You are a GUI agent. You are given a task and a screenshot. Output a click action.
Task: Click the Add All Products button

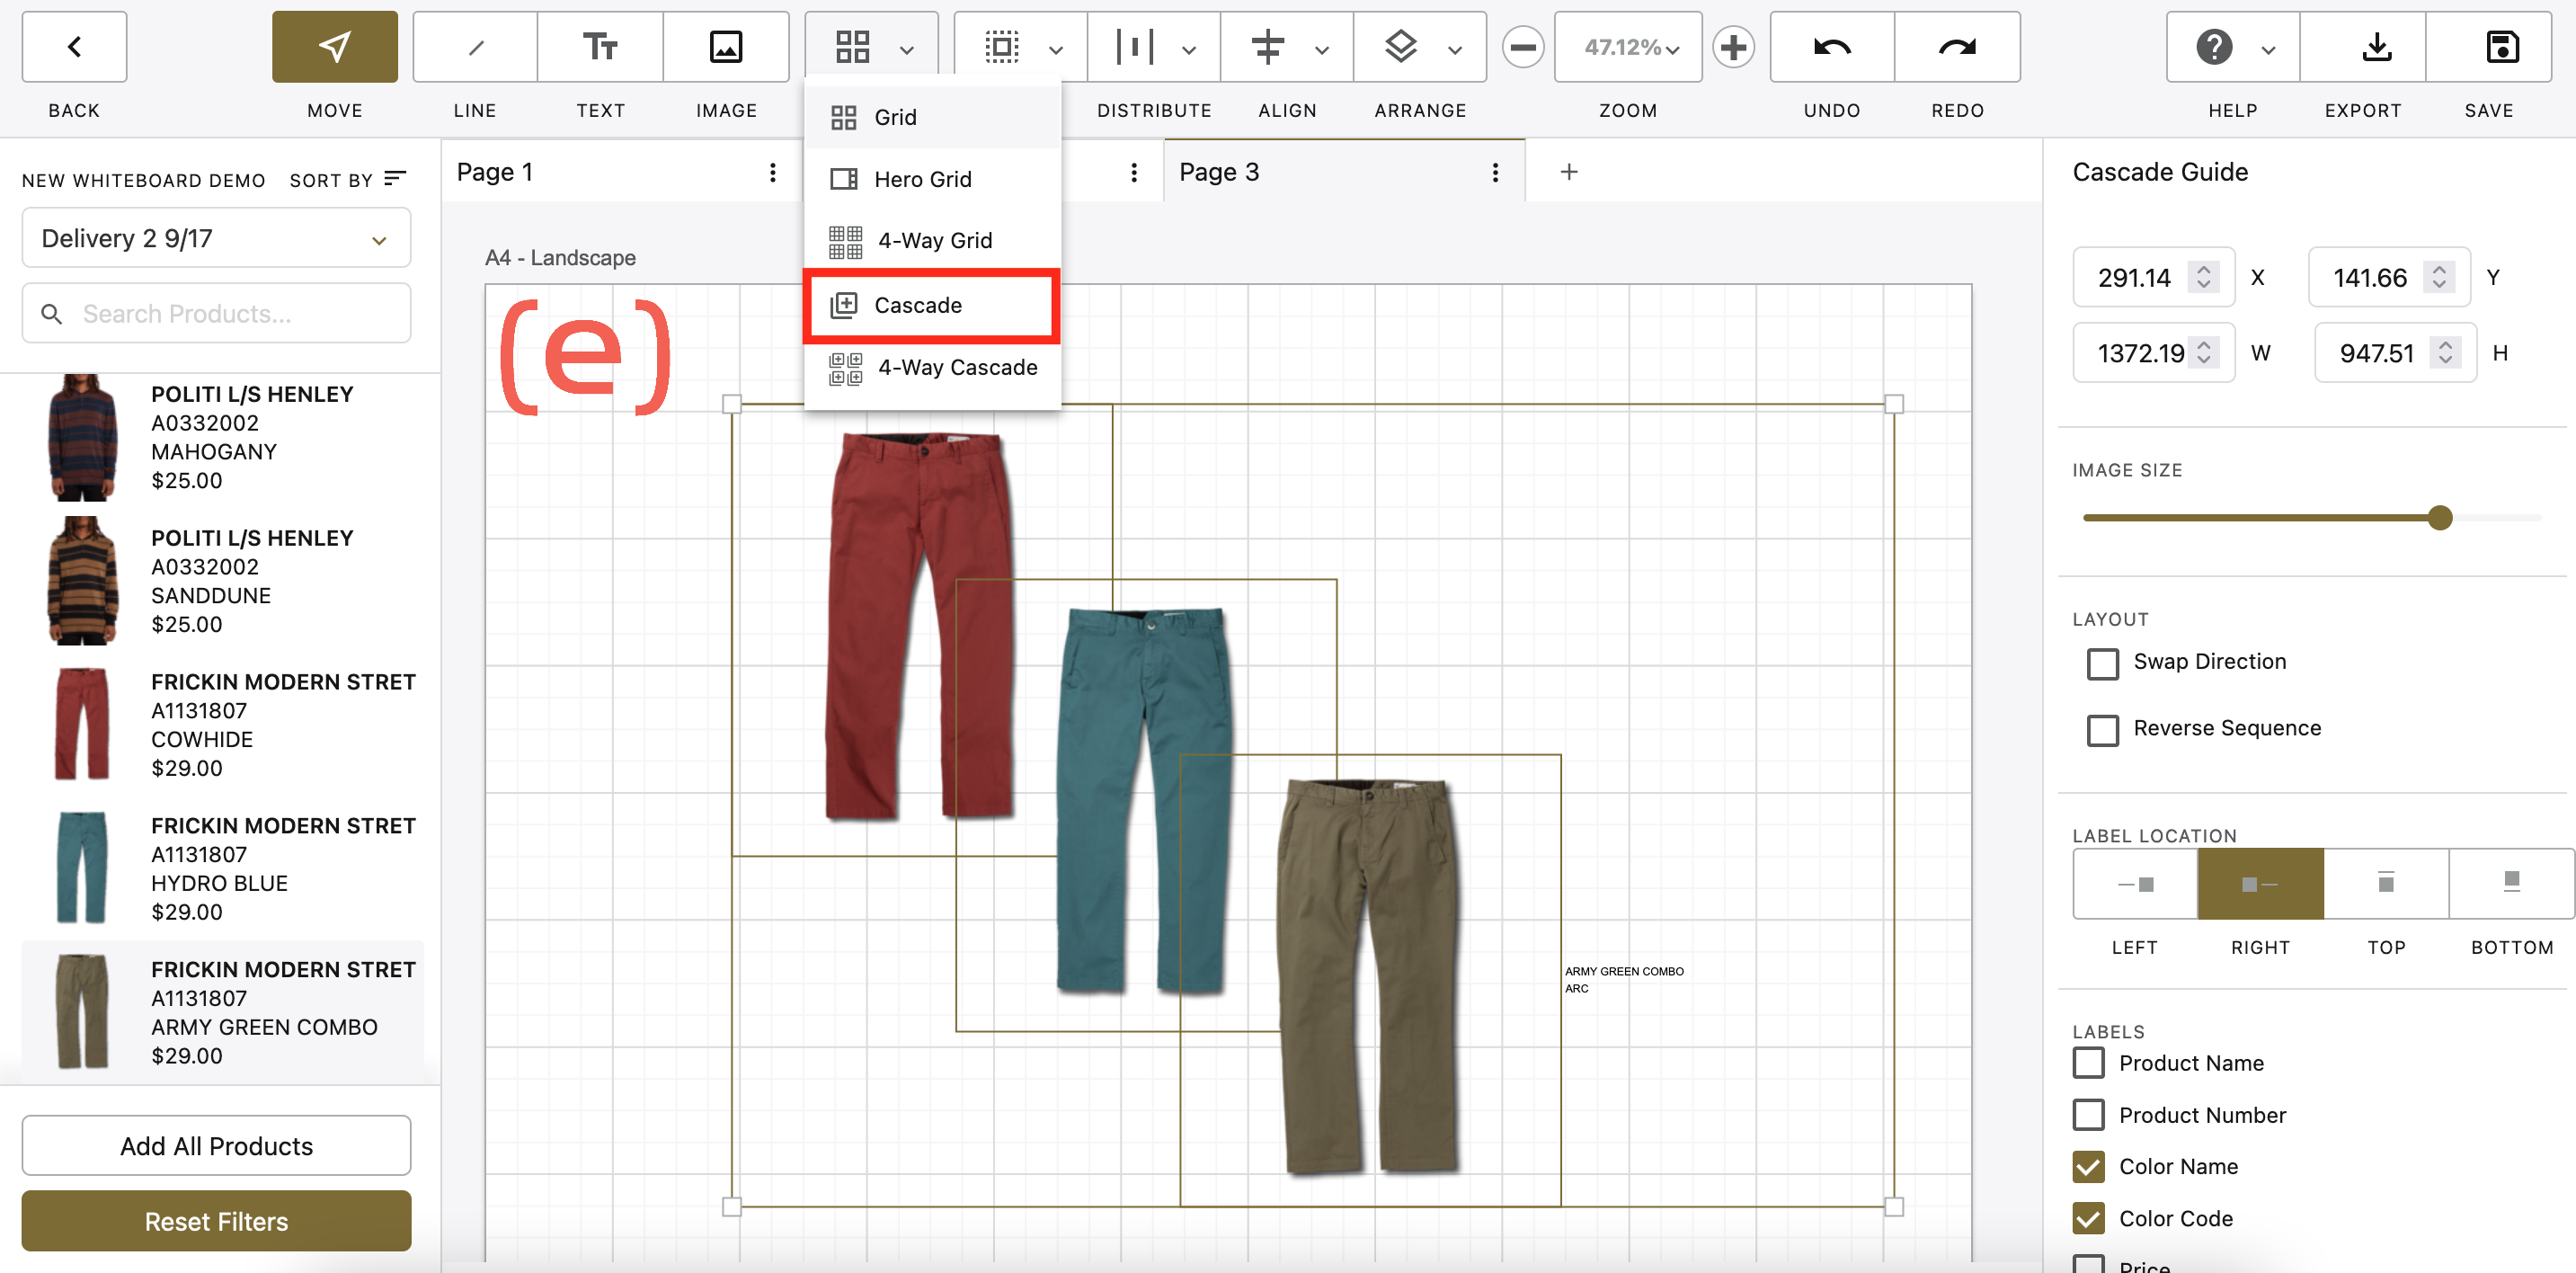pyautogui.click(x=216, y=1145)
